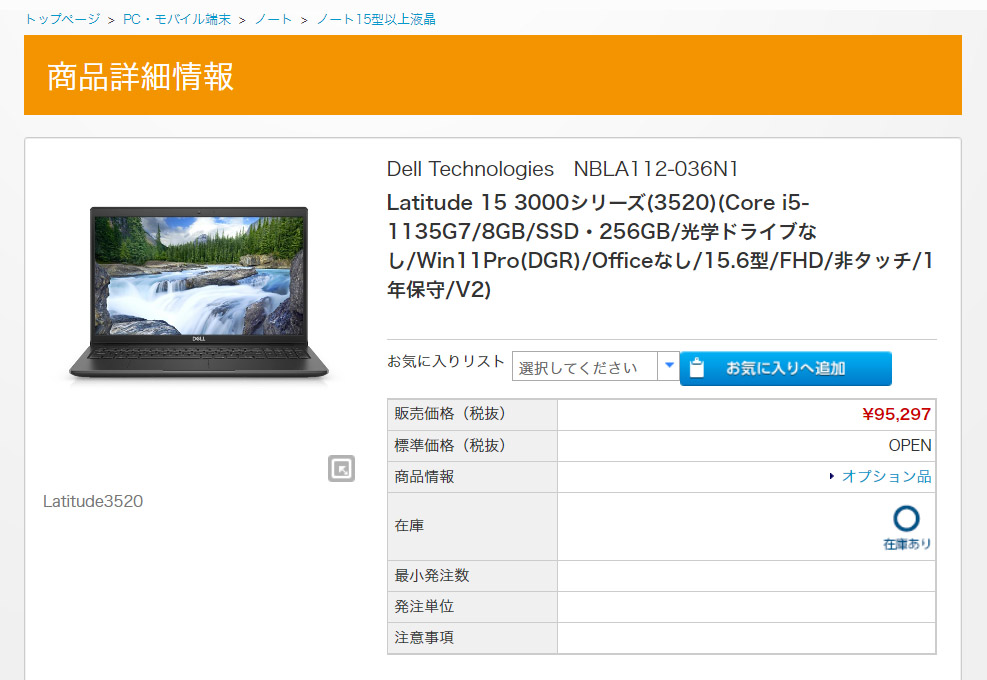Select the OPEN standard price value
Viewport: 987px width, 680px height.
pyautogui.click(x=910, y=446)
